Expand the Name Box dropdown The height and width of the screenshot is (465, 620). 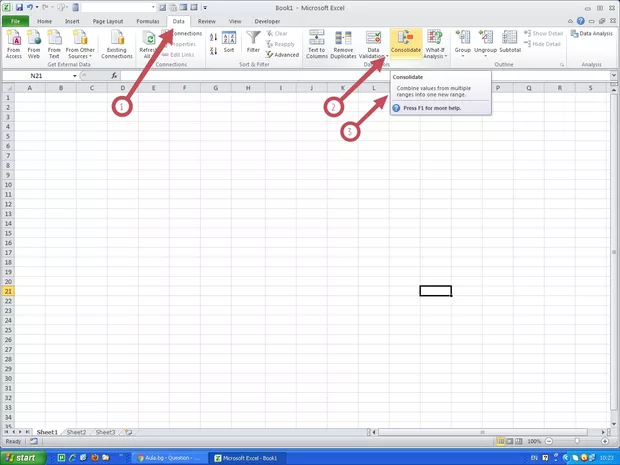[x=74, y=76]
